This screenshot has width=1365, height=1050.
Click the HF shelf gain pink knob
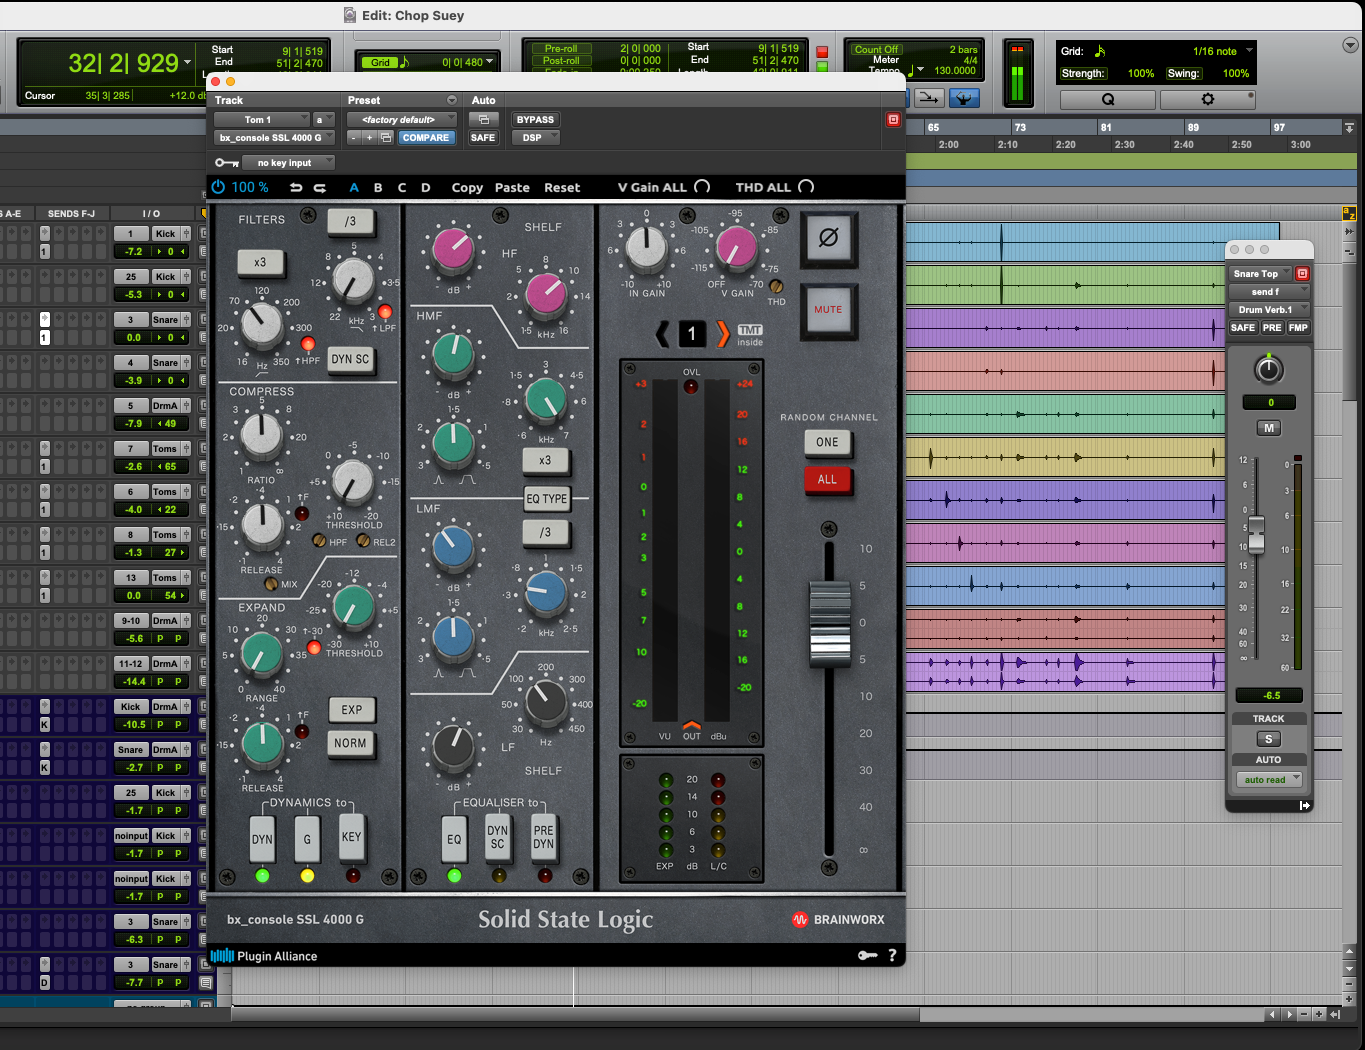click(x=453, y=250)
